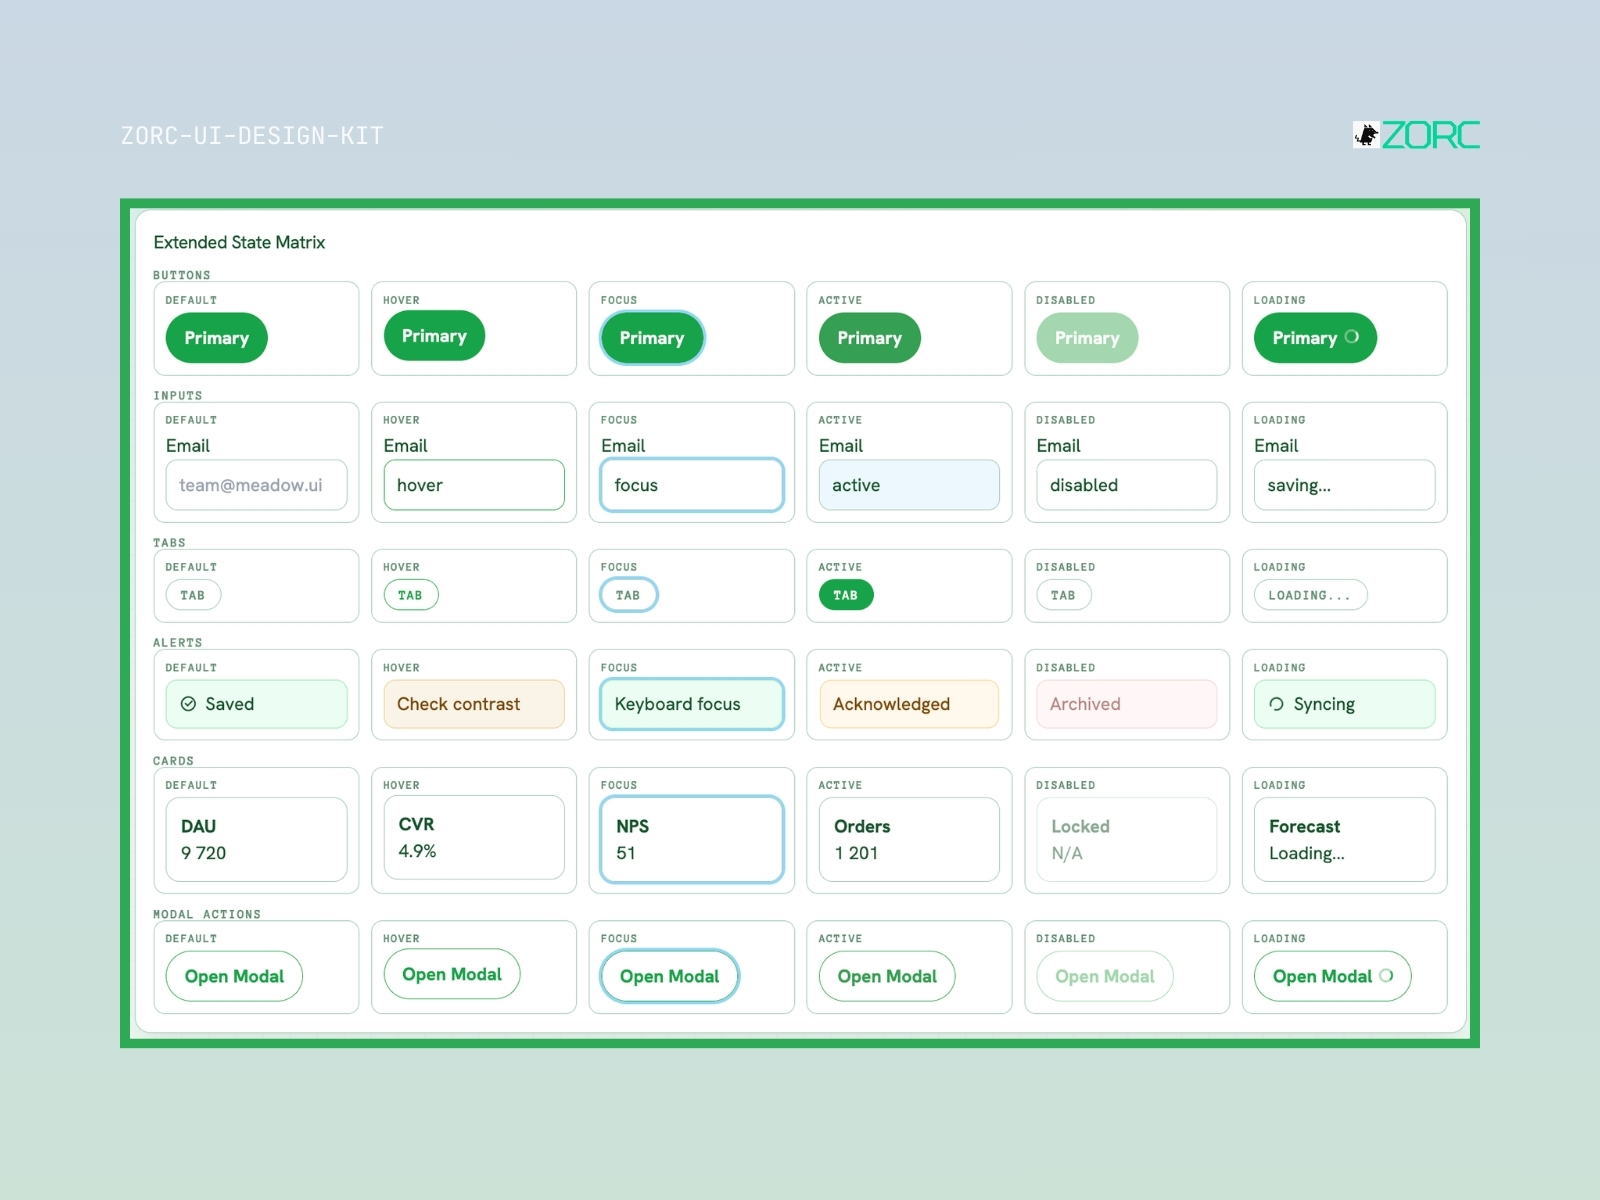Click the ZORC-UI-DESIGN-KIT title text
This screenshot has width=1600, height=1200.
coord(252,135)
